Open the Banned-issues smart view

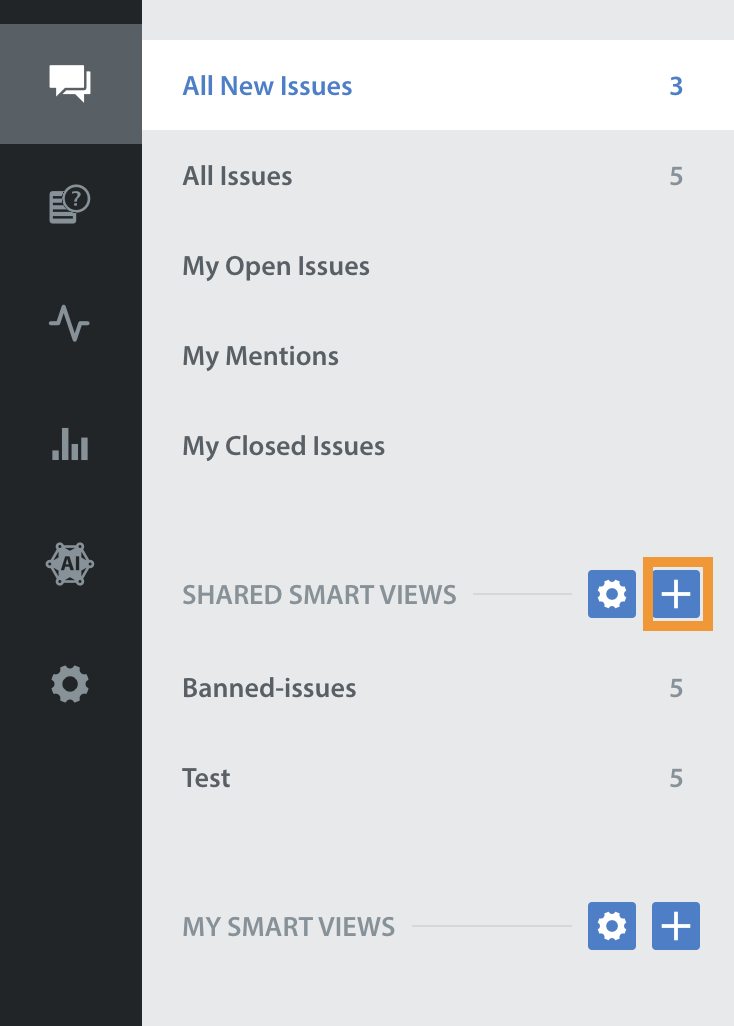(438, 688)
